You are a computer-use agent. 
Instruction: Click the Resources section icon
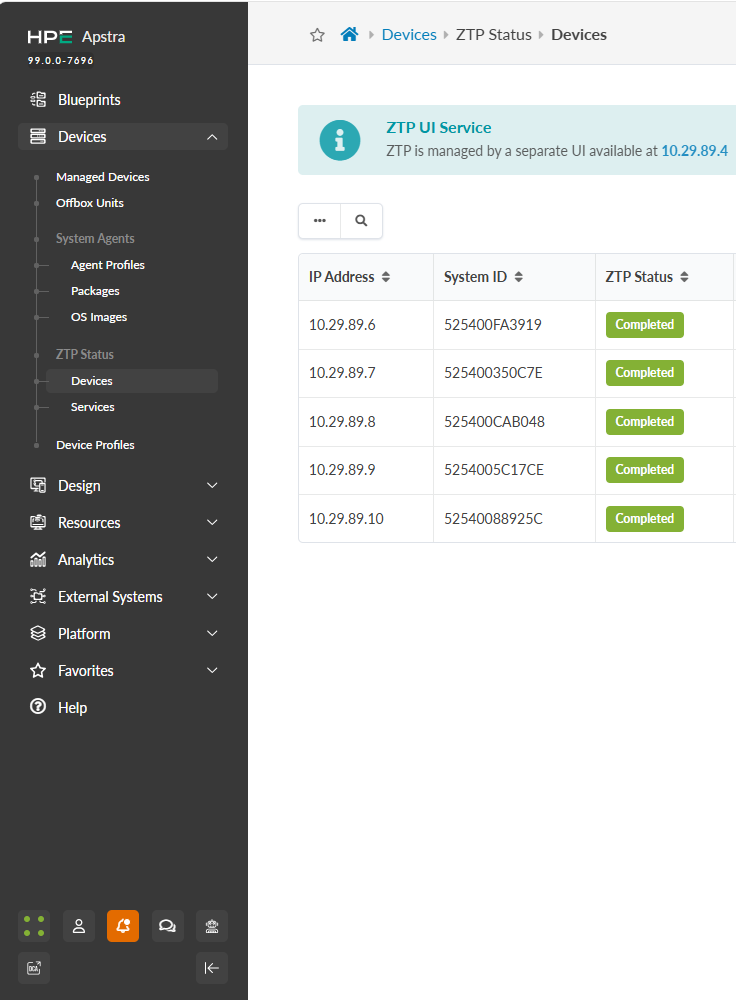(x=38, y=522)
